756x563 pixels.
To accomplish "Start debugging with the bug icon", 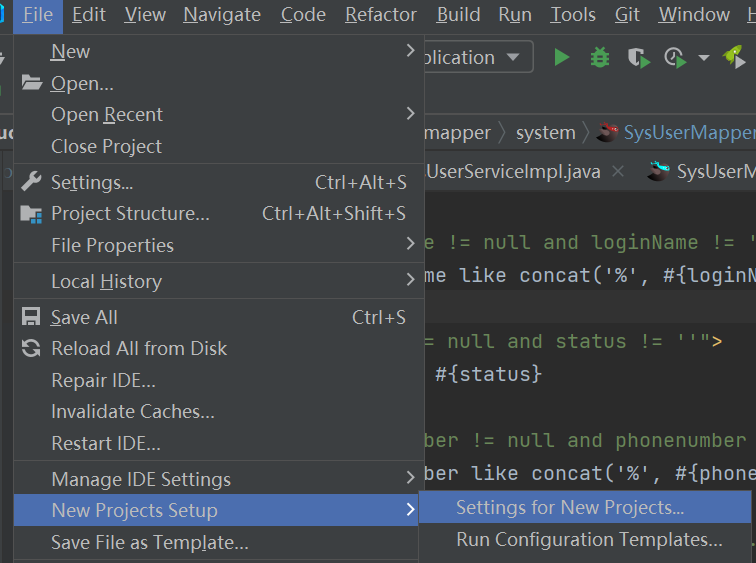I will click(599, 57).
